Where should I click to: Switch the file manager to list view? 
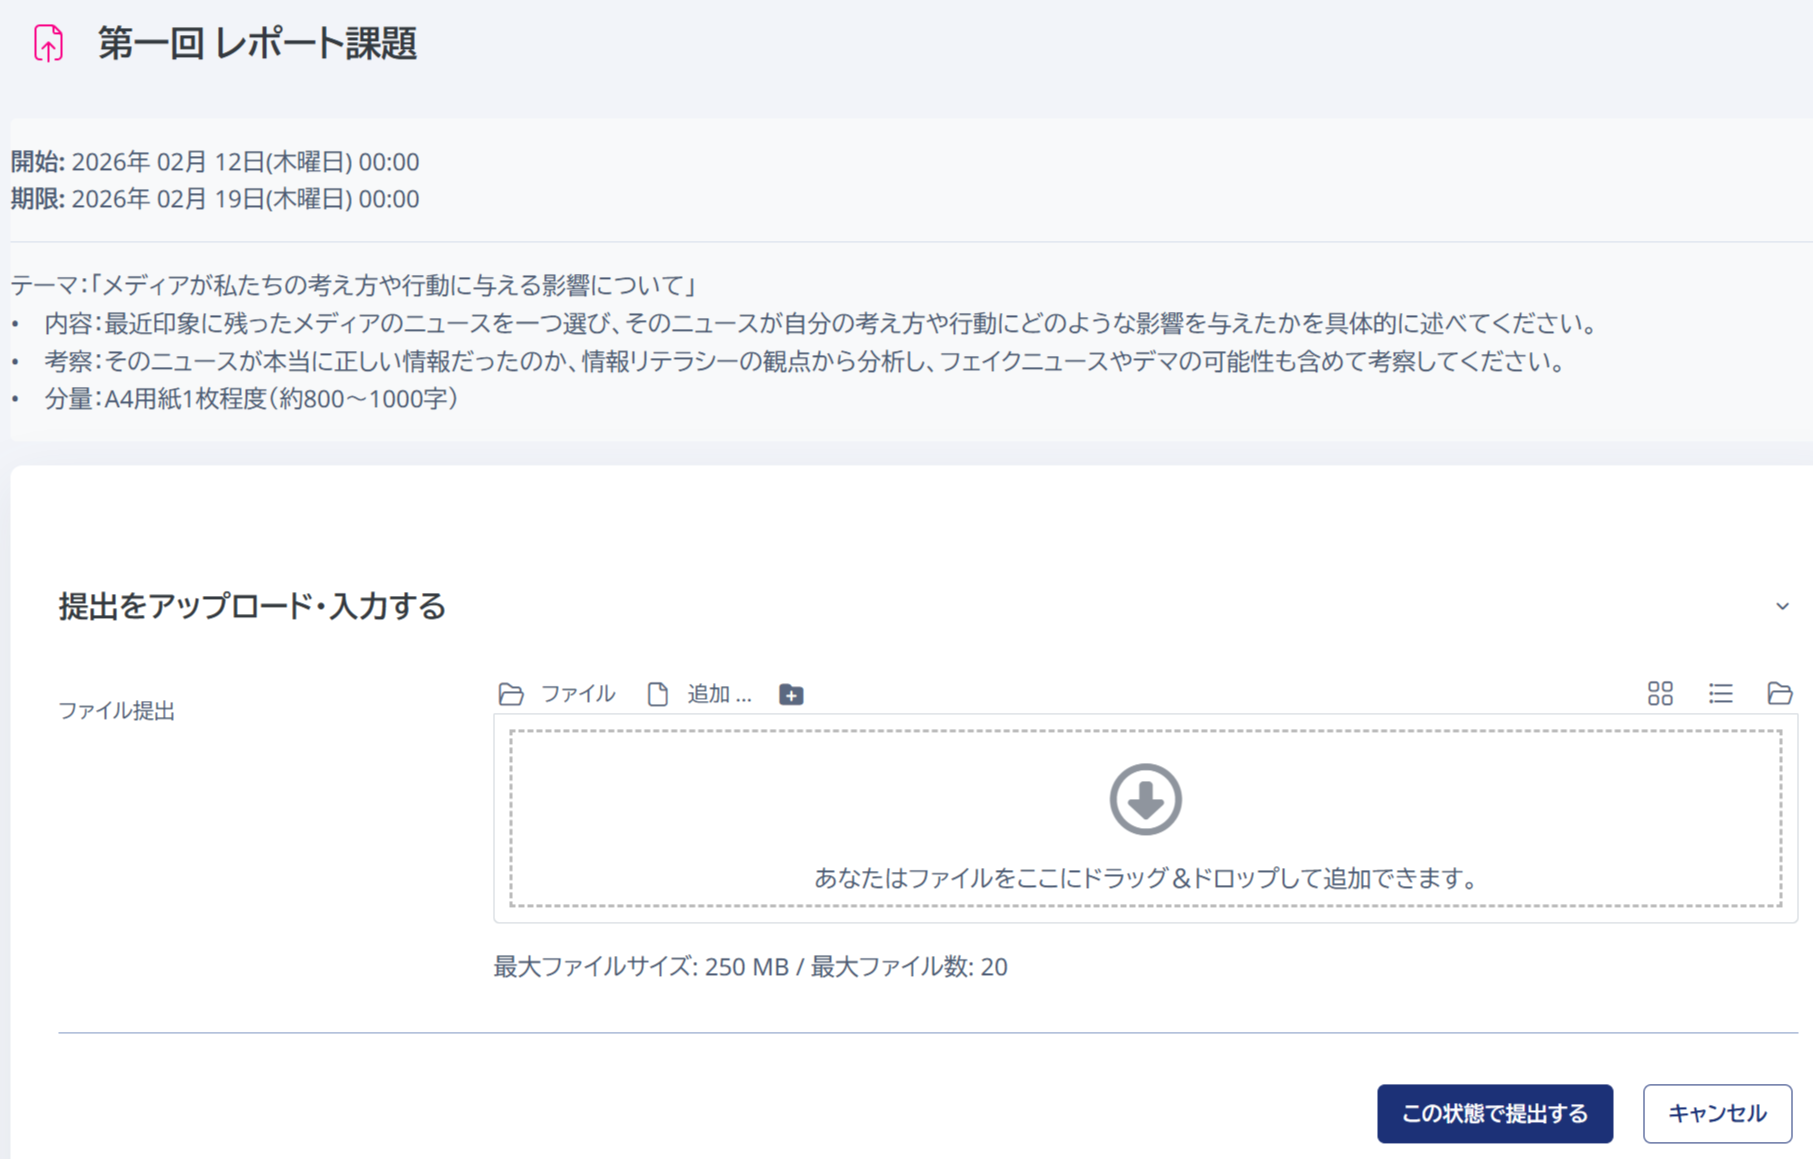coord(1721,693)
